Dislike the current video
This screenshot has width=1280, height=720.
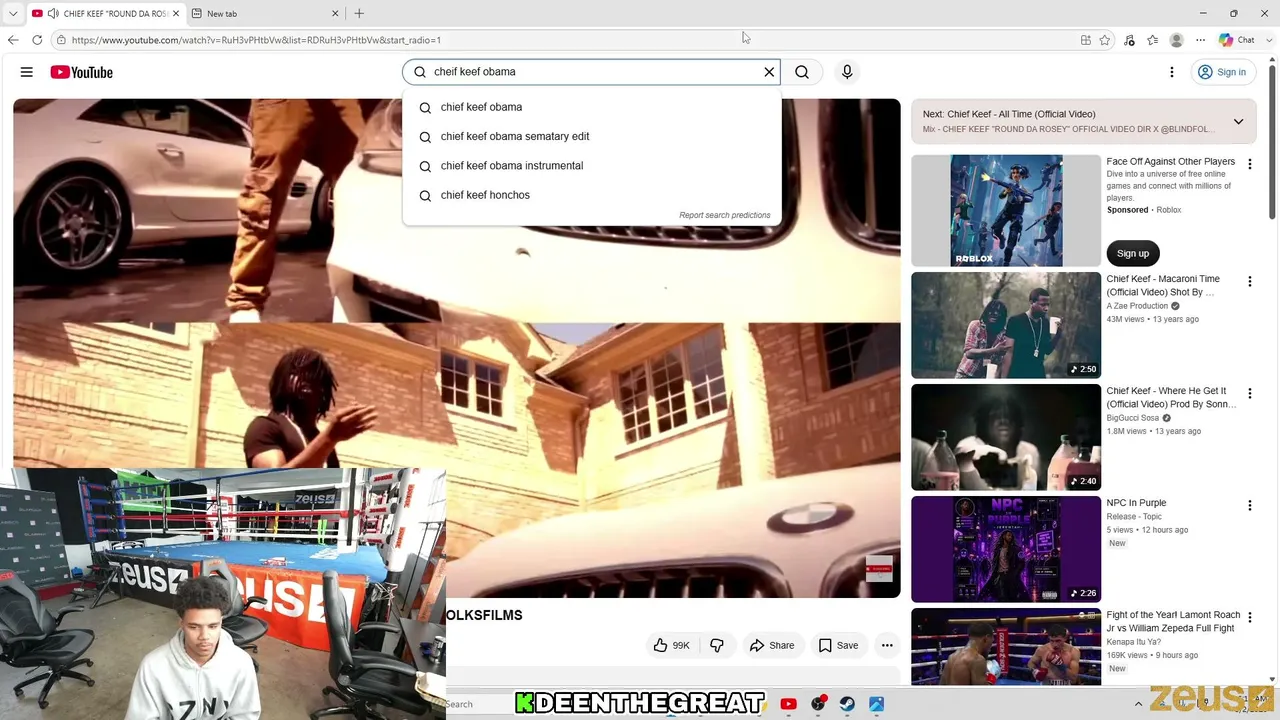[717, 646]
